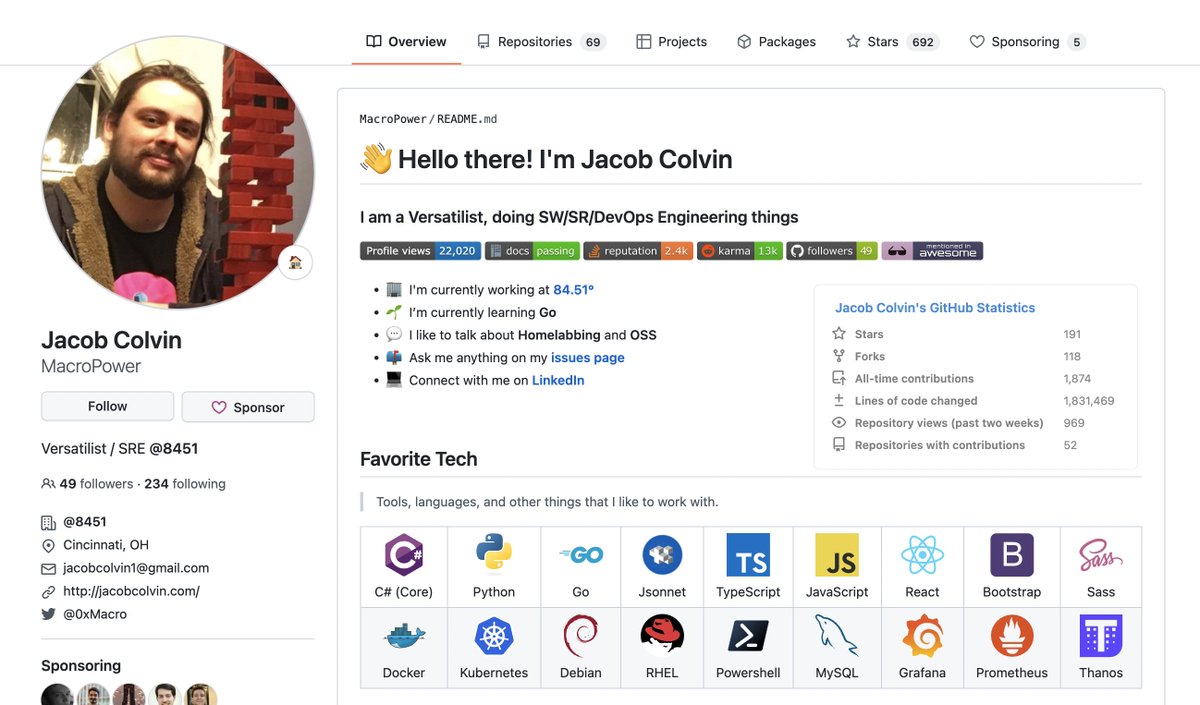Click the Sponsor button
Screen dimensions: 1200x705
248,407
